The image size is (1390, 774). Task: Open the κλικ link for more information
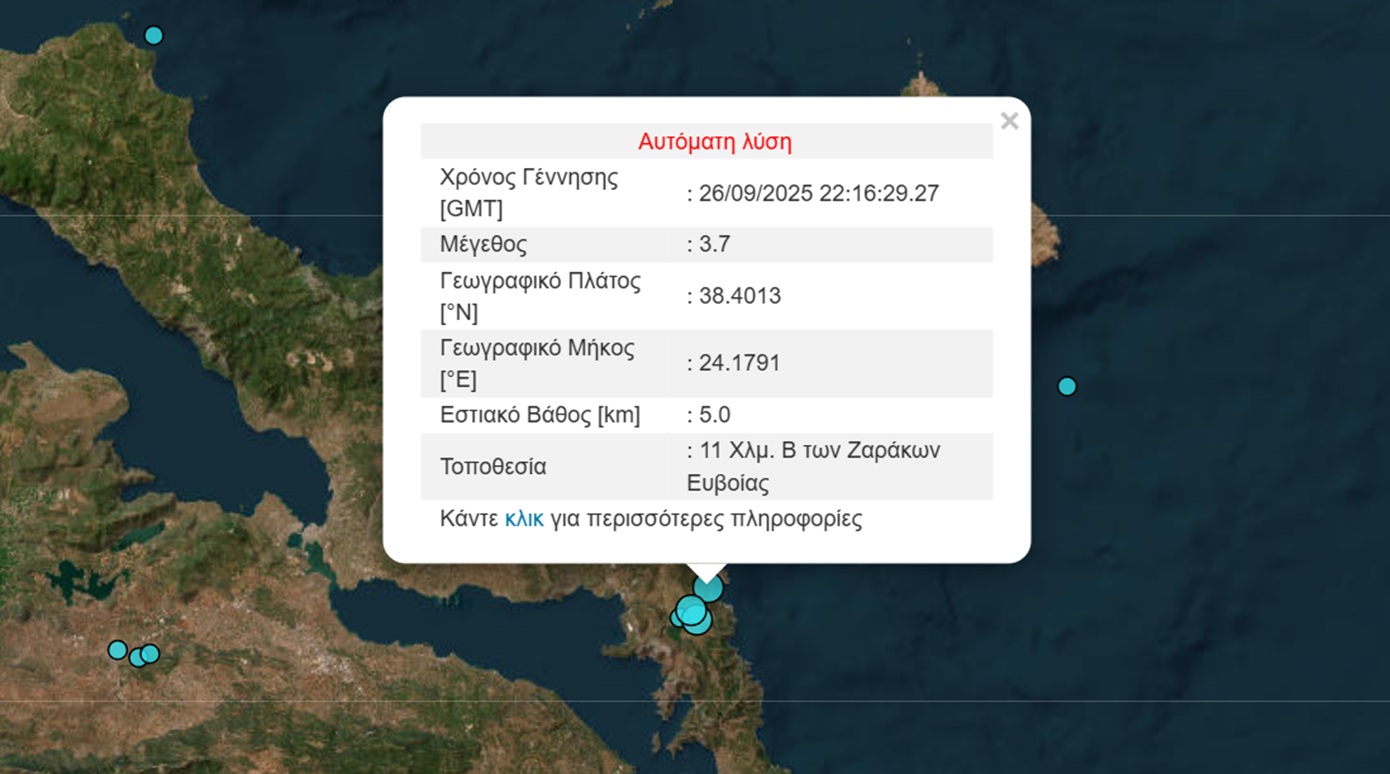pos(522,518)
